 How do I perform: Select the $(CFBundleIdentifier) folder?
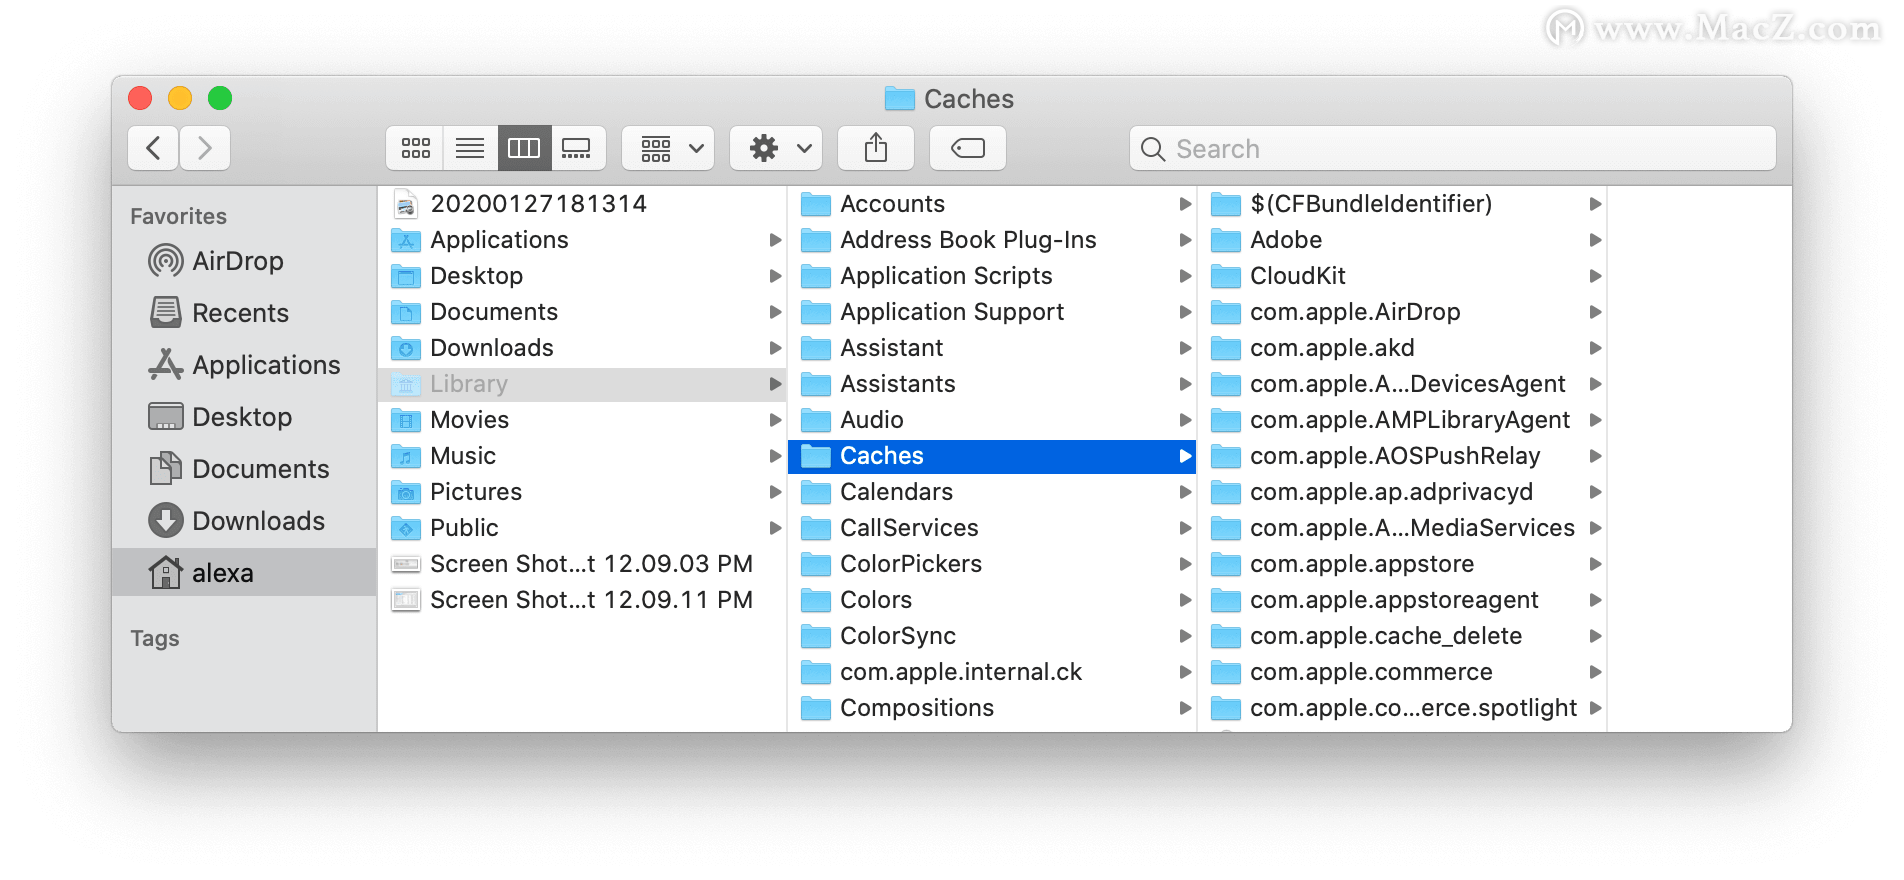pyautogui.click(x=1402, y=204)
